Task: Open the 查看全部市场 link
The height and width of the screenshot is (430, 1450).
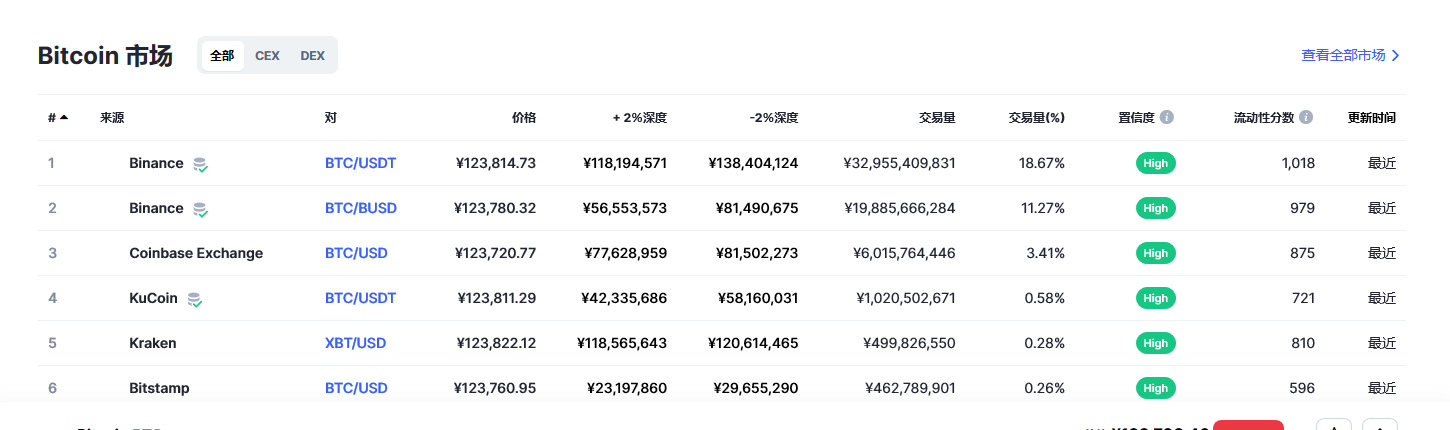Action: pos(1343,56)
